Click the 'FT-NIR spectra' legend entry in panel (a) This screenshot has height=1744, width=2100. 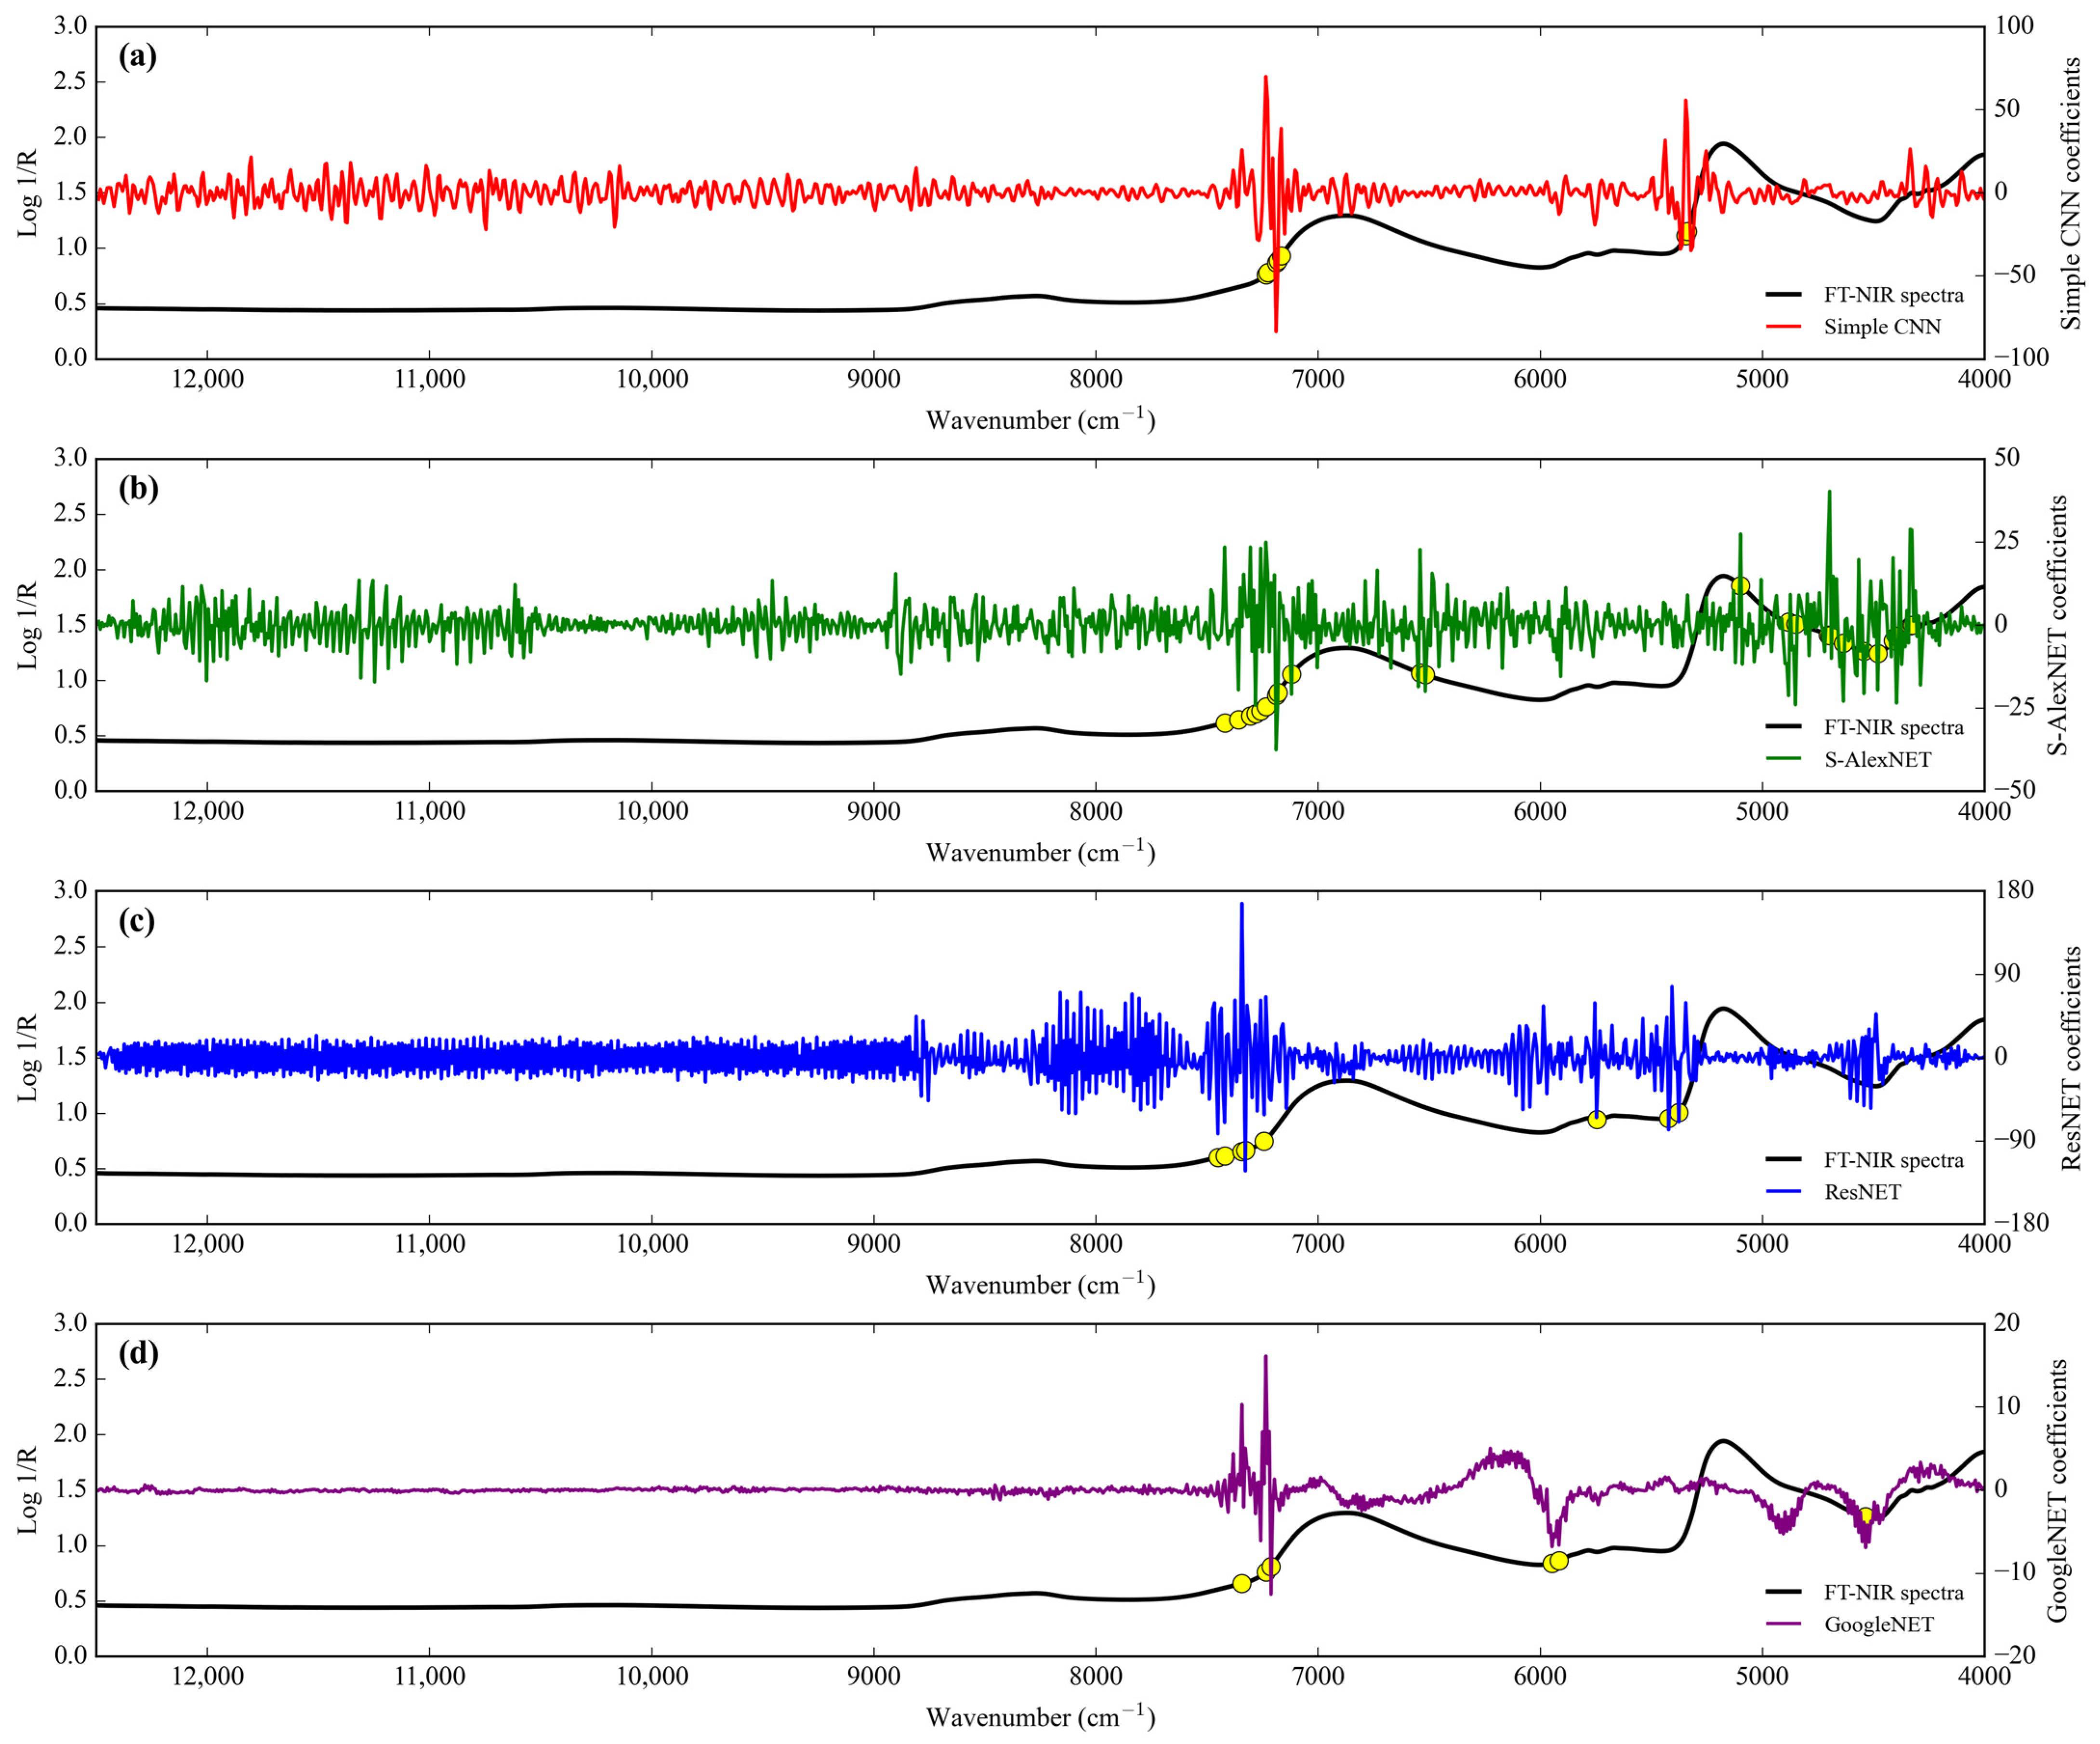pos(1893,295)
